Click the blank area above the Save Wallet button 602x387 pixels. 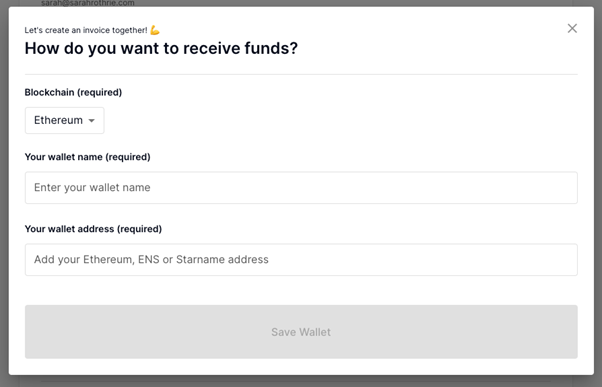point(301,290)
